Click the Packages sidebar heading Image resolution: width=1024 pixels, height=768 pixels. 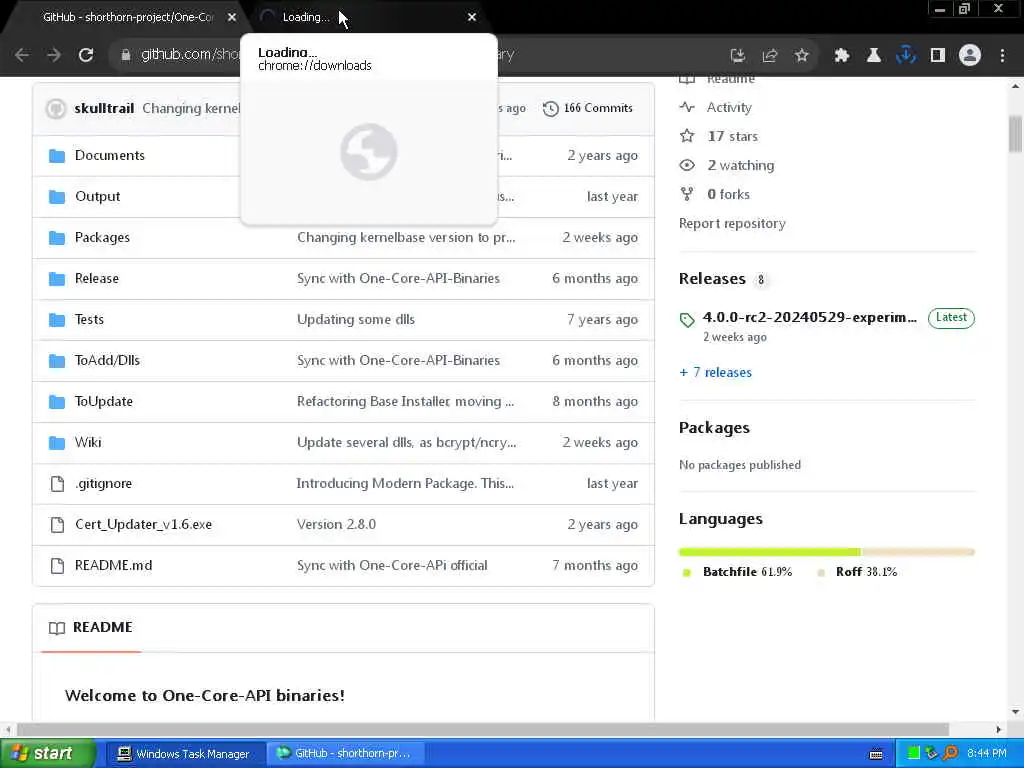(714, 428)
